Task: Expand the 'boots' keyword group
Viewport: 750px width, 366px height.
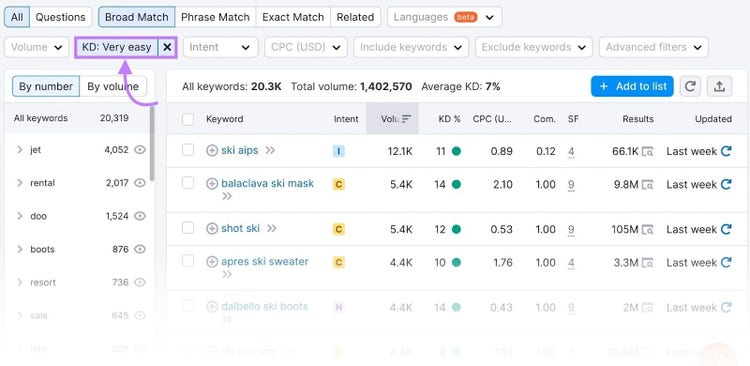Action: pyautogui.click(x=20, y=249)
